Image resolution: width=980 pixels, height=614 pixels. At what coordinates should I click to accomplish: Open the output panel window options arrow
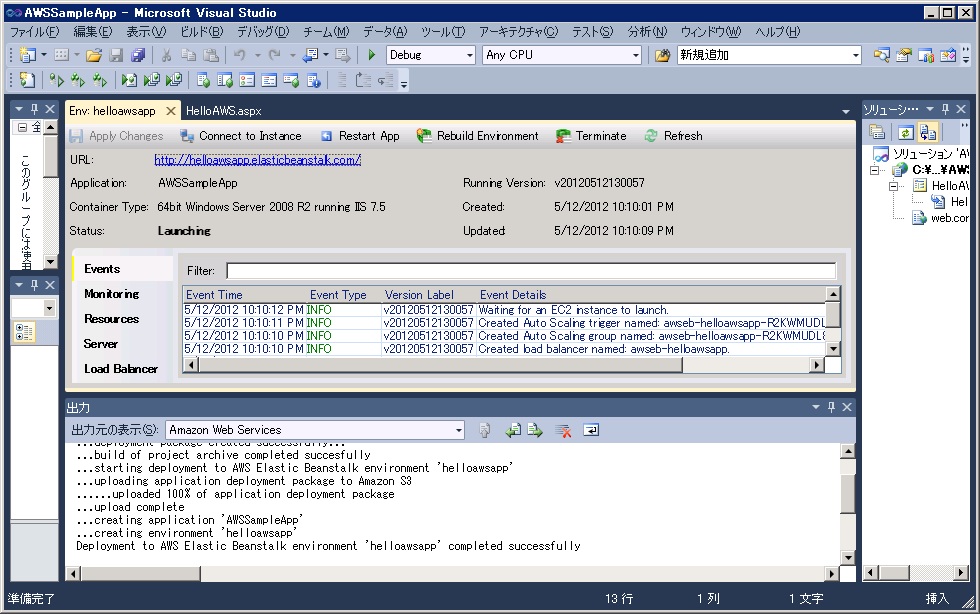pos(816,407)
